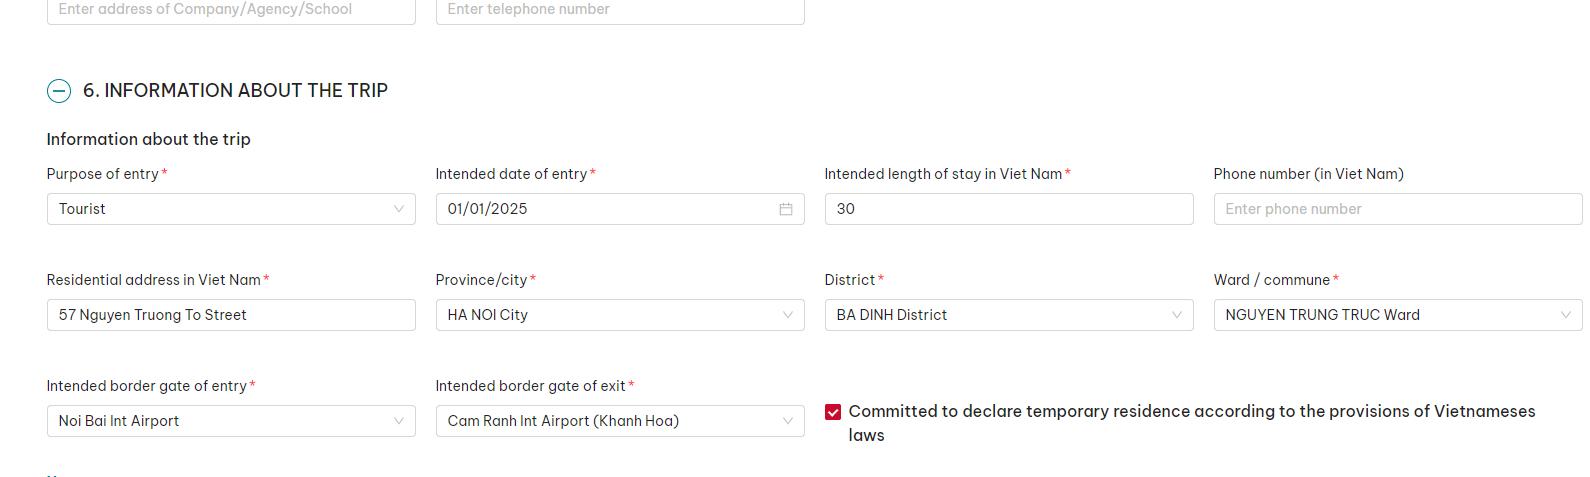The width and height of the screenshot is (1590, 477).
Task: Click the 'Enter telephone number' field
Action: tap(620, 10)
